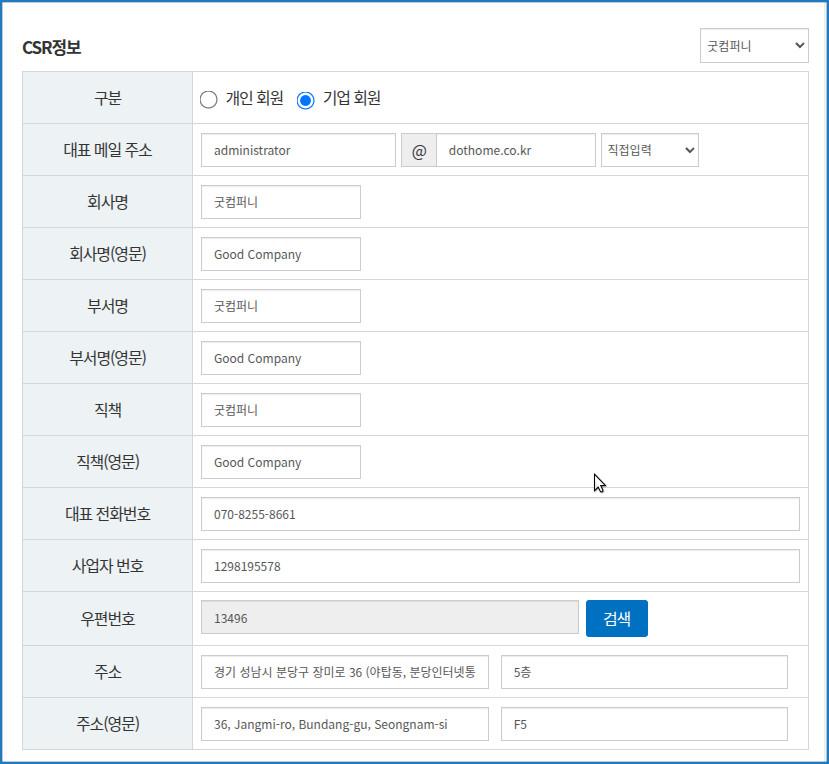Click the 우편번호 label
829x764 pixels.
108,619
